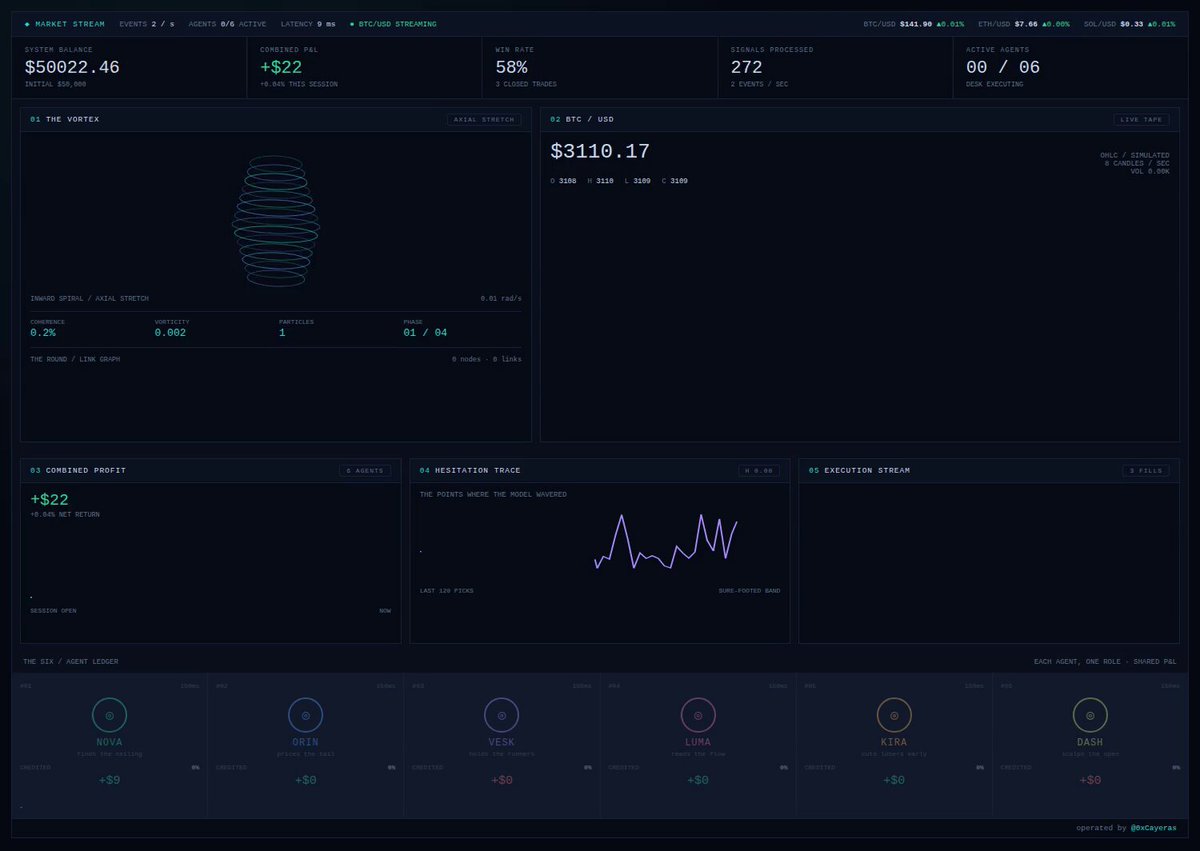Image resolution: width=1200 pixels, height=851 pixels.
Task: Click the LUMA agent ring icon
Action: [x=698, y=715]
